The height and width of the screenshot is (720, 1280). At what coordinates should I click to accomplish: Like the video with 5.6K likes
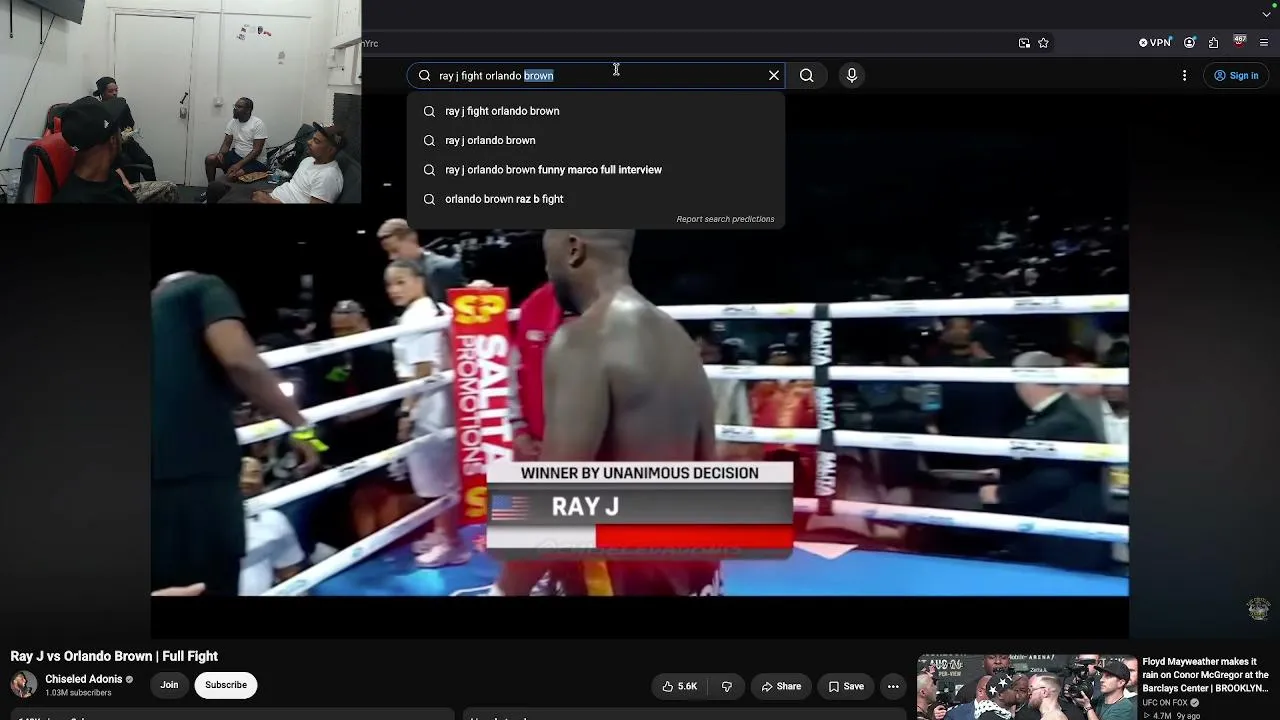679,686
